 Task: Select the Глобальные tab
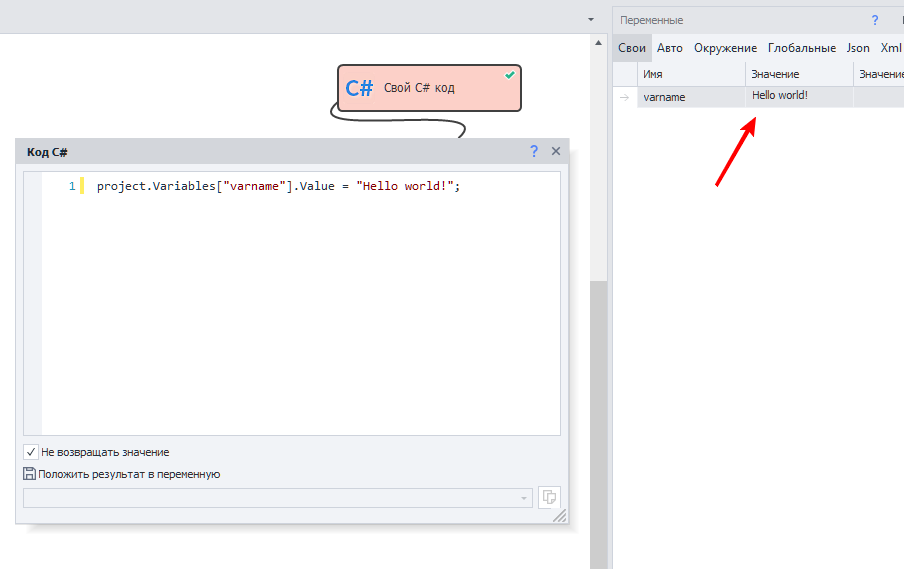801,47
